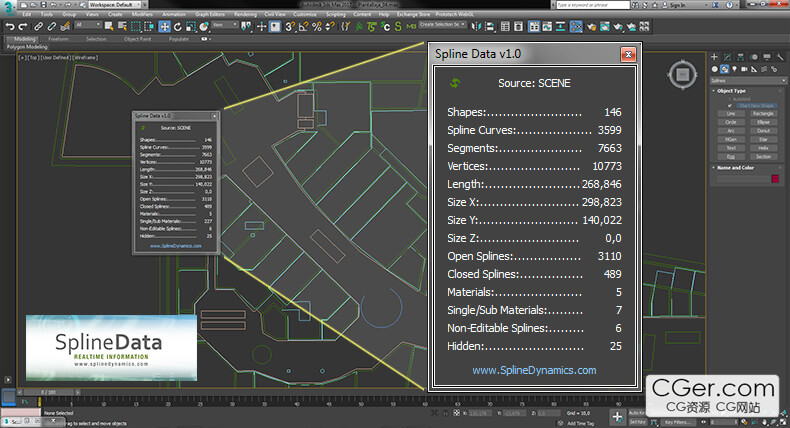Open Scene Explorer from toolbar
This screenshot has height=428, width=790.
[x=505, y=26]
